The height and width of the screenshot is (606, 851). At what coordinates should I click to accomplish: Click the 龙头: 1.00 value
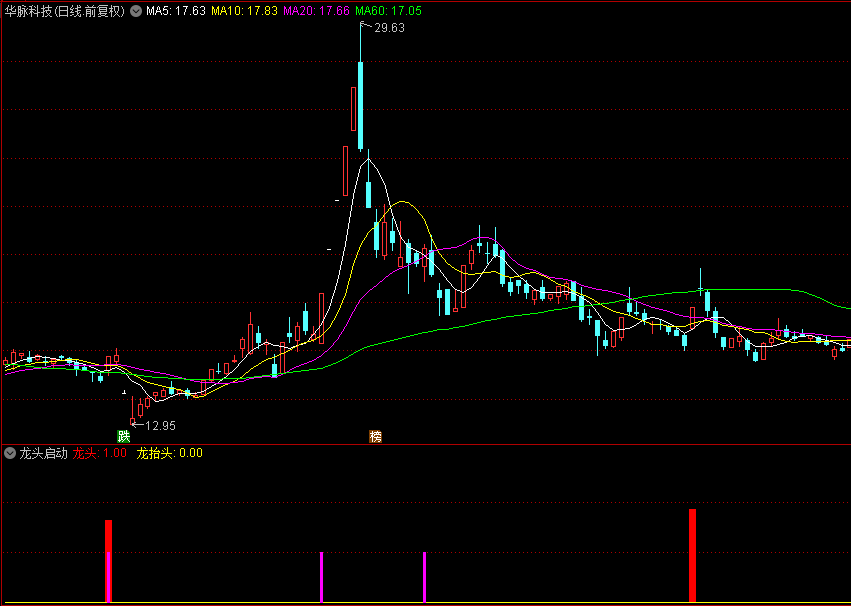[100, 453]
